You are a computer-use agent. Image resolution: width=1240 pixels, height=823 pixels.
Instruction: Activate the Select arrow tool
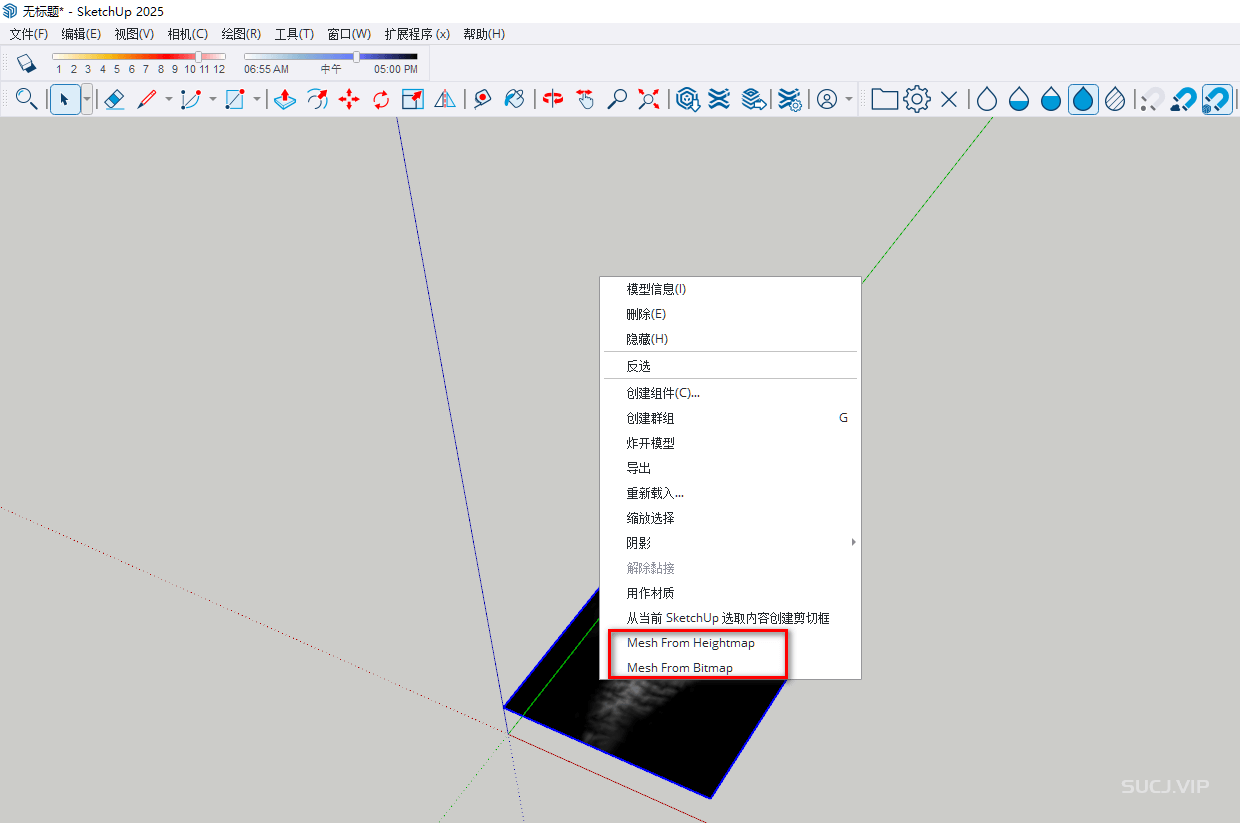point(64,99)
